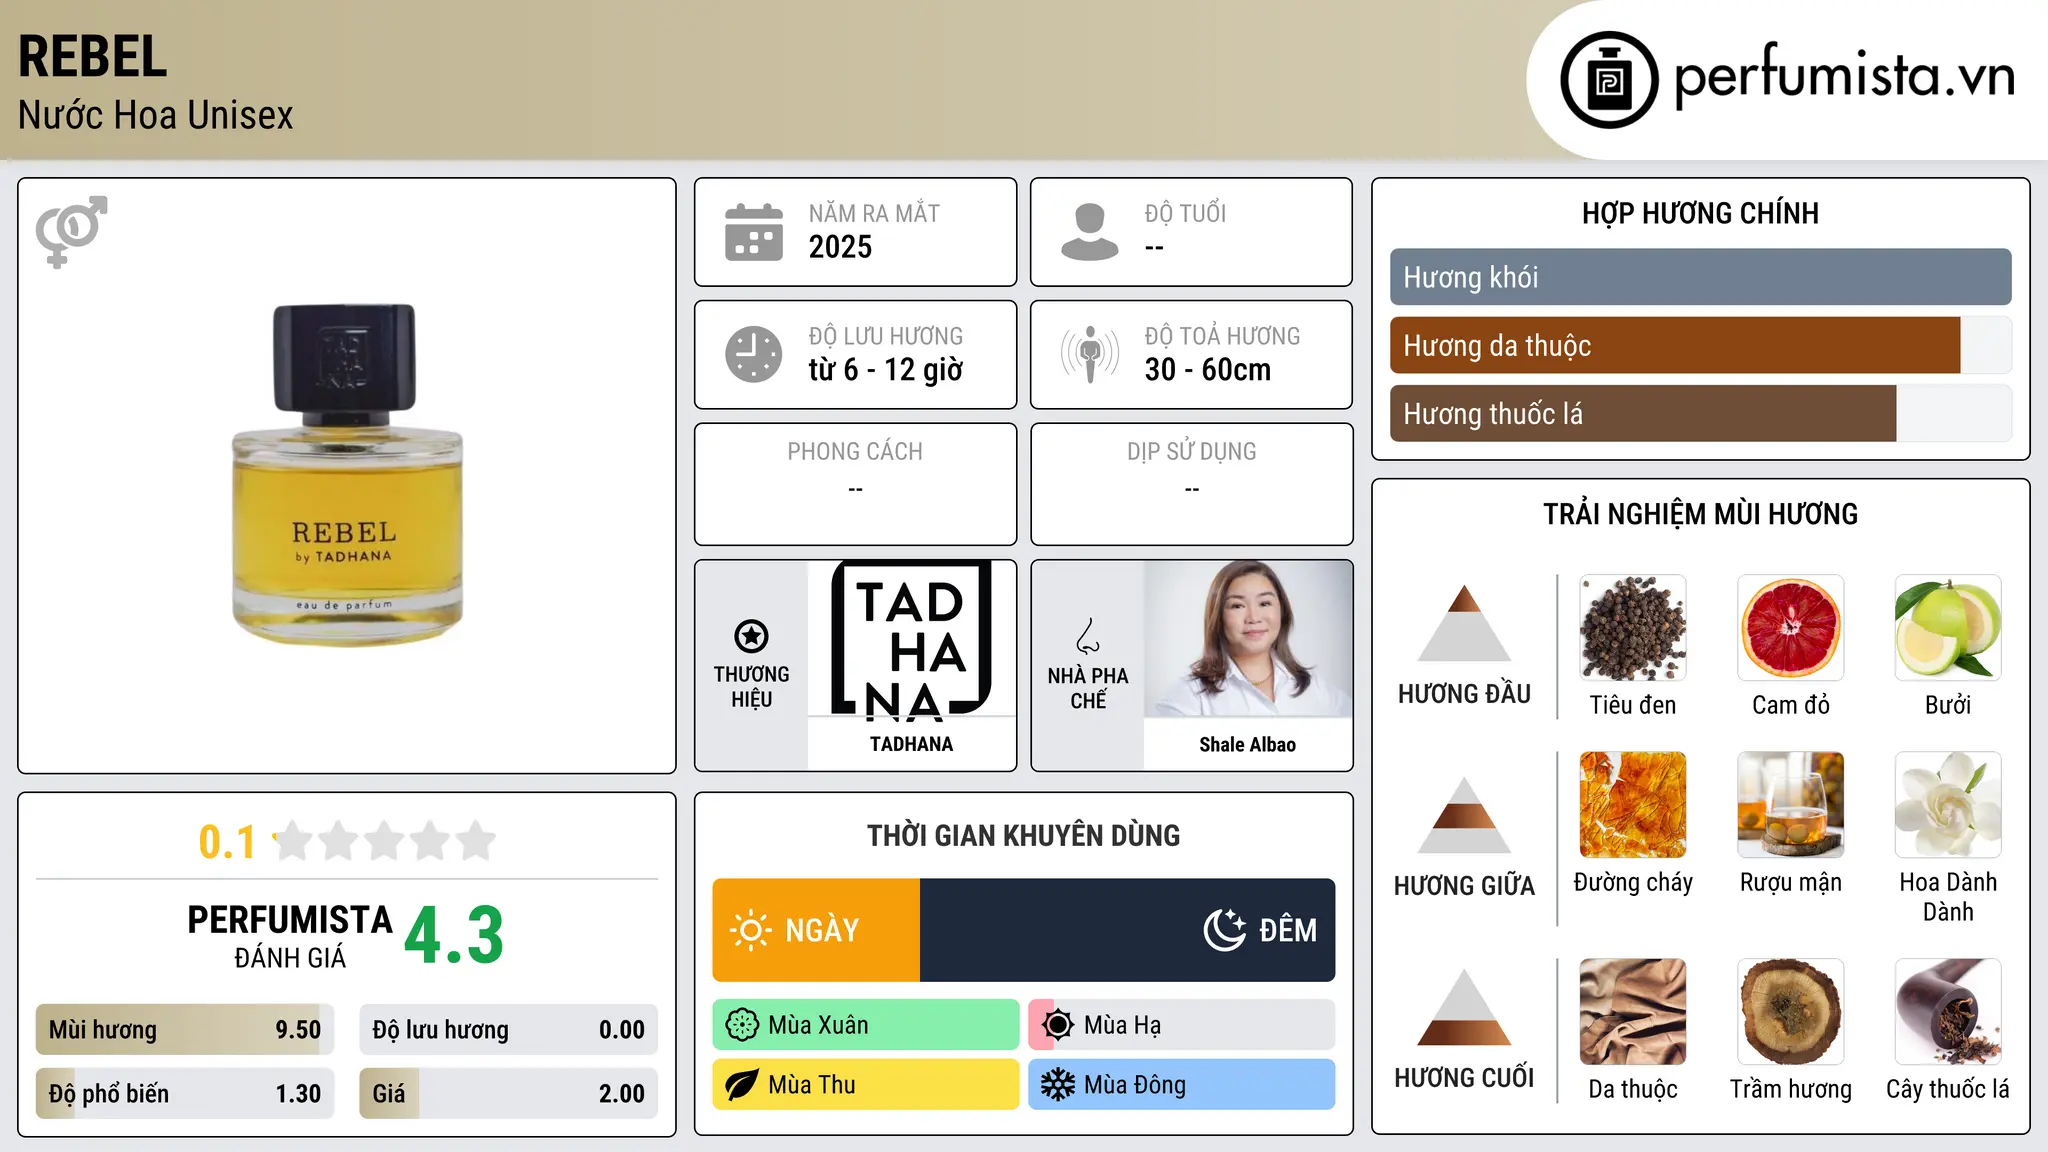2048x1152 pixels.
Task: Click the Shale Albao perfumer portrait
Action: pos(1248,639)
